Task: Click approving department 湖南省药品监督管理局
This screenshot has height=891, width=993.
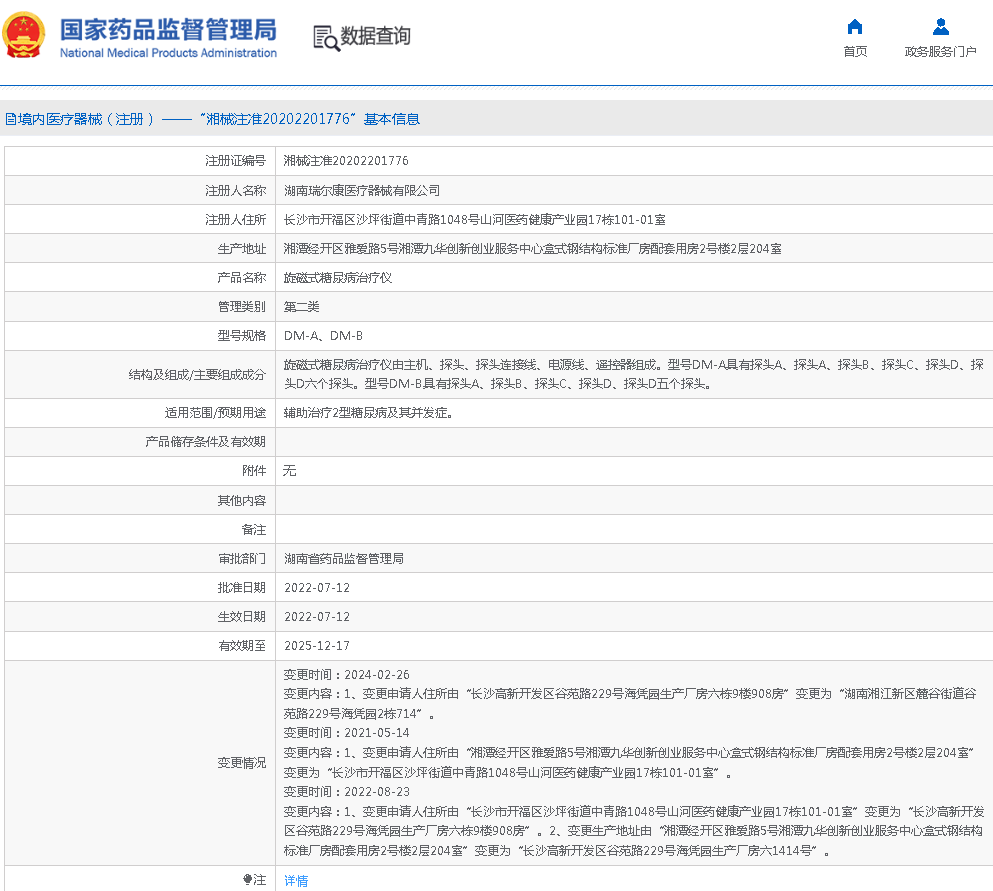Action: 344,558
